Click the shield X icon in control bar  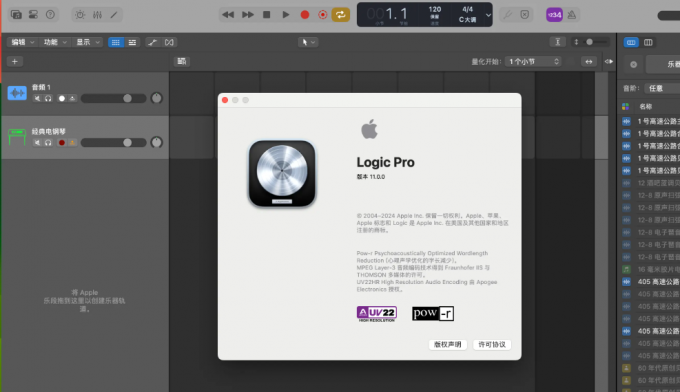(525, 15)
